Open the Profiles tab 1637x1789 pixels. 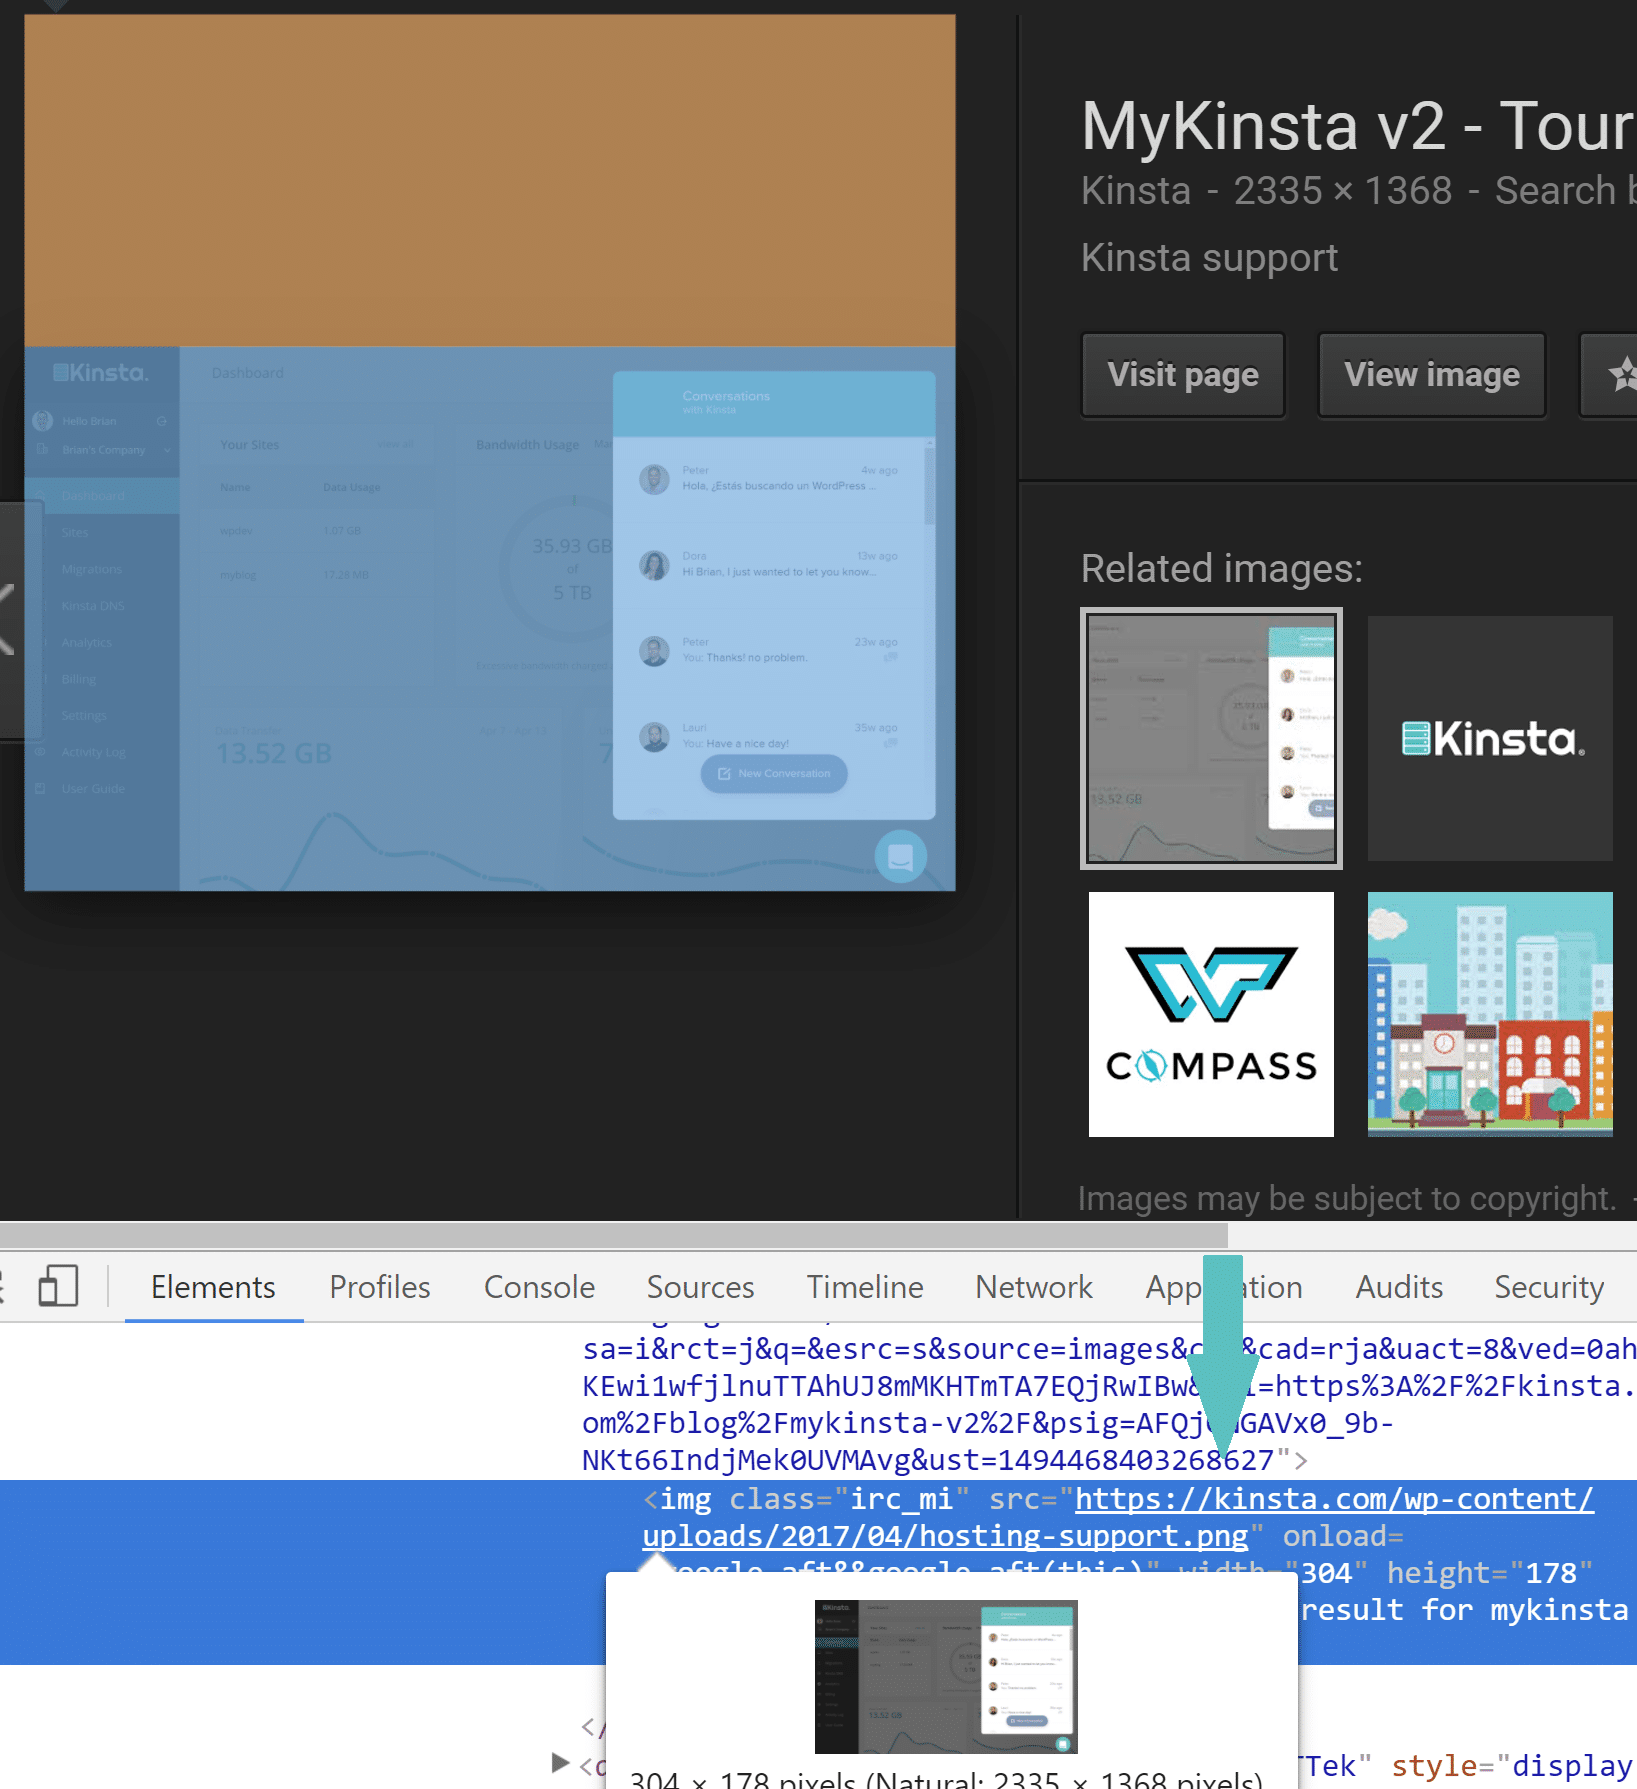(x=379, y=1287)
